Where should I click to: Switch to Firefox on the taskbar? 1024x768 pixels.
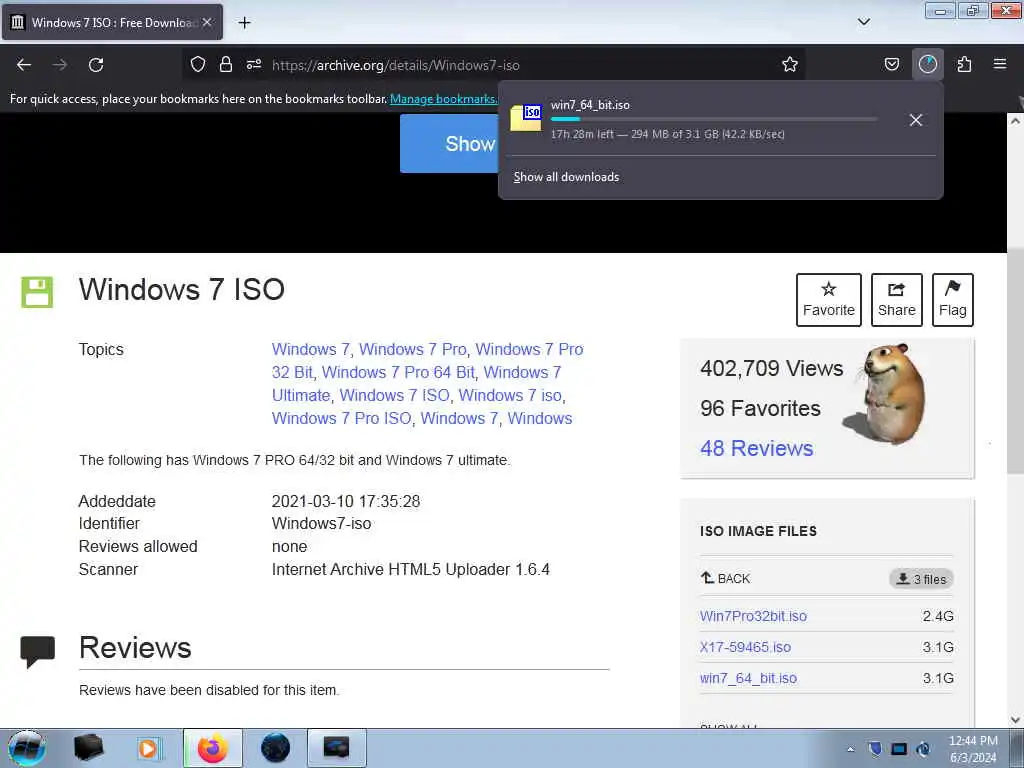pyautogui.click(x=212, y=748)
